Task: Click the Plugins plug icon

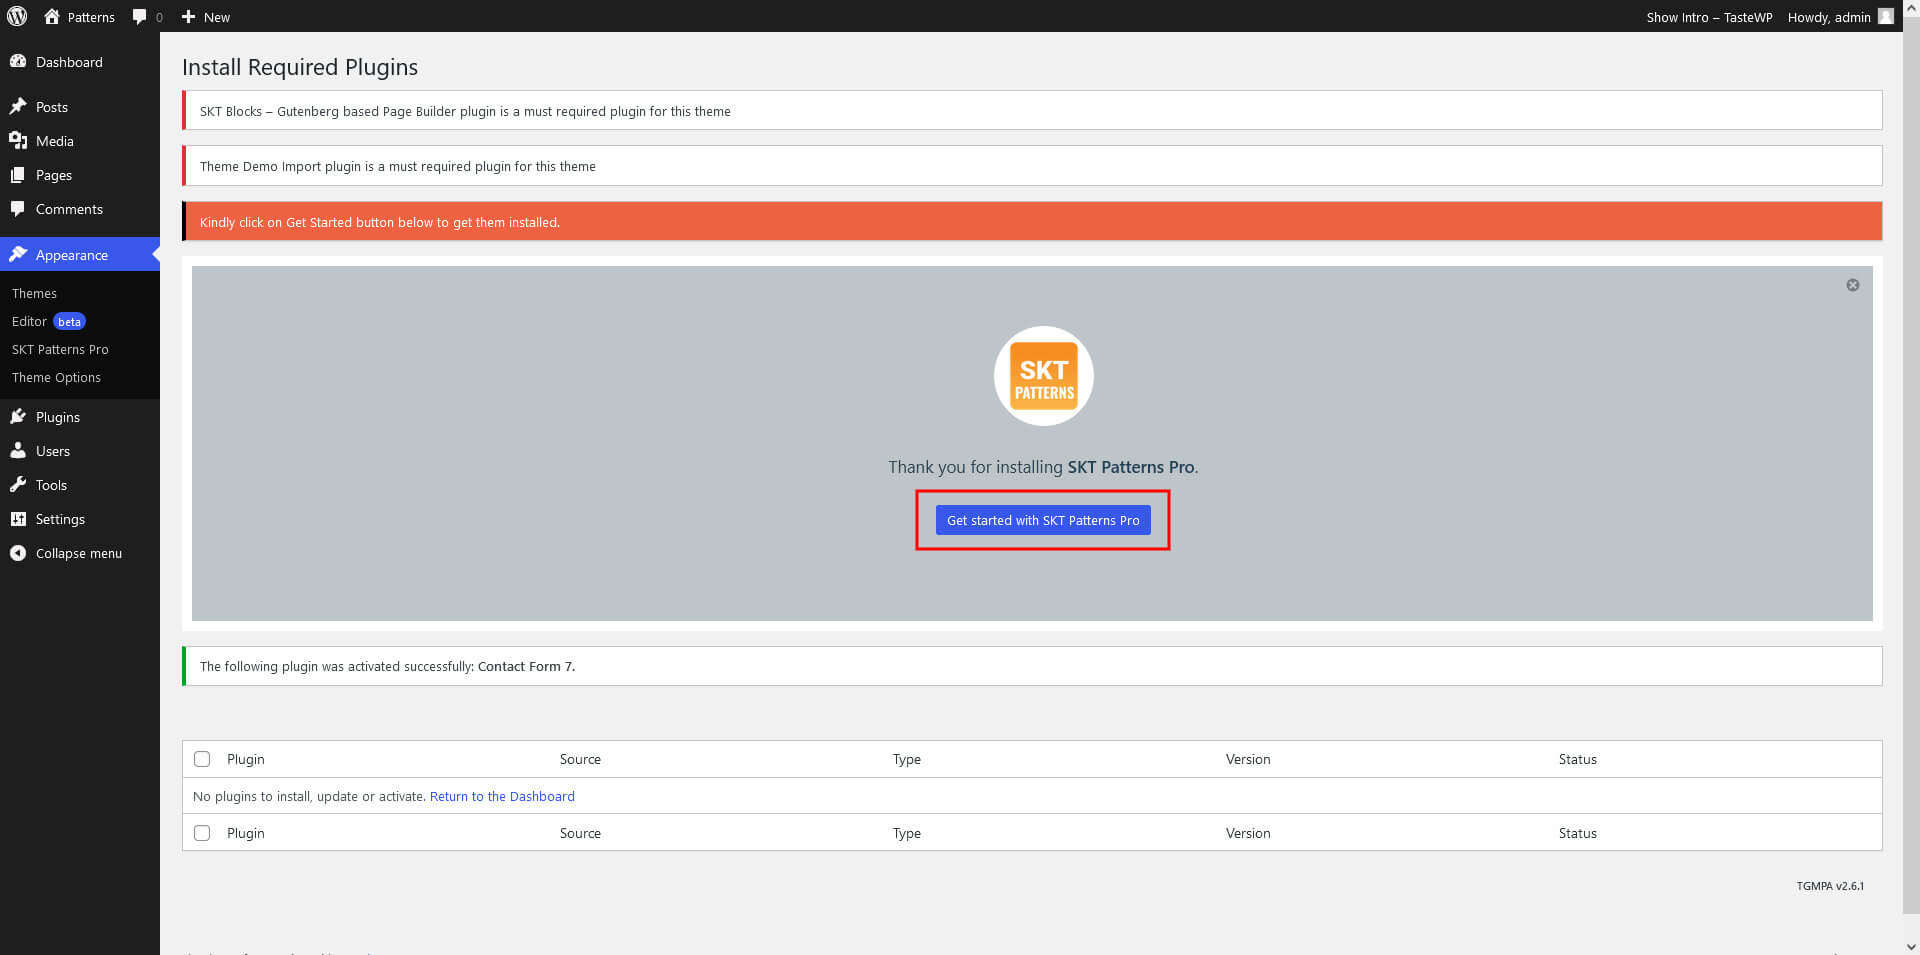Action: click(x=18, y=416)
